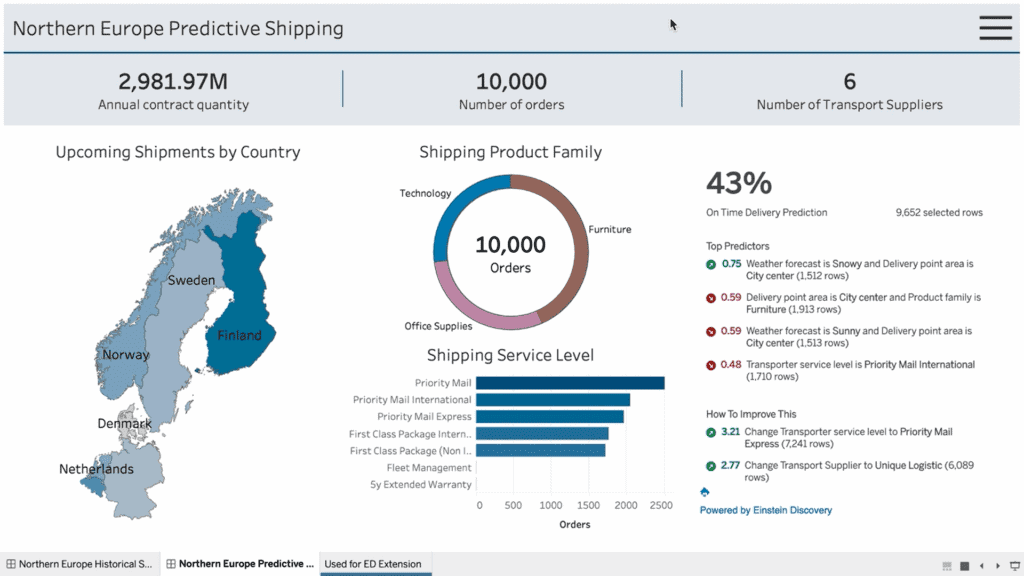Click the red arrow beside the 0.48 predictor
Screen dimensions: 1024x576
click(x=711, y=365)
